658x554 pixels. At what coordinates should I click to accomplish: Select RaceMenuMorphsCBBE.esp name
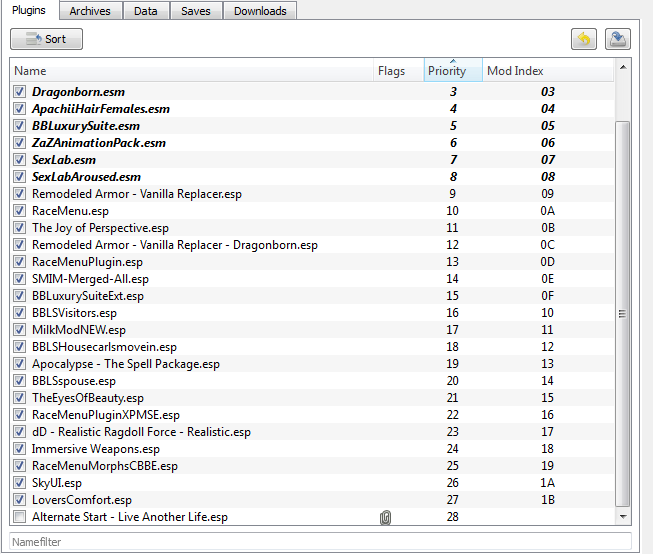click(x=105, y=466)
